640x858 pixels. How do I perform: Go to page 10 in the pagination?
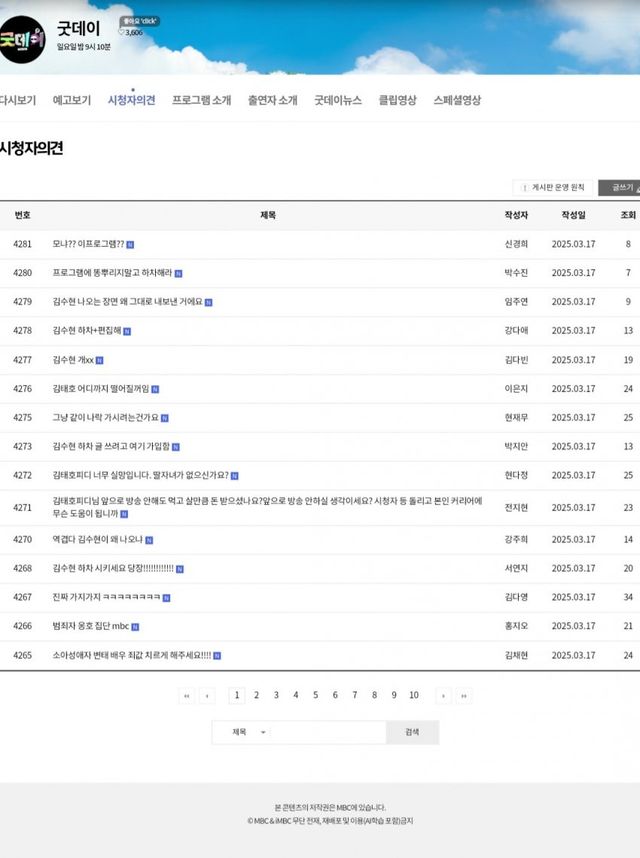coord(413,695)
